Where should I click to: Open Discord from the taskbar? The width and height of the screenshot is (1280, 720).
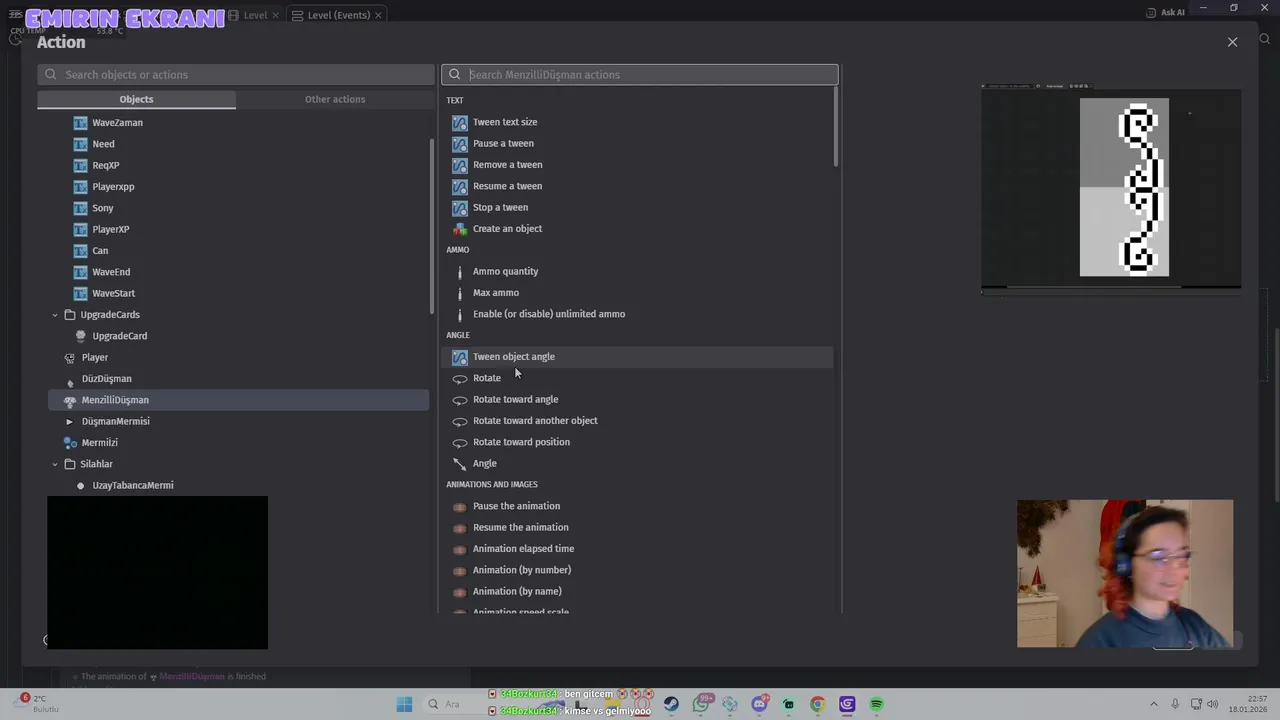(759, 704)
